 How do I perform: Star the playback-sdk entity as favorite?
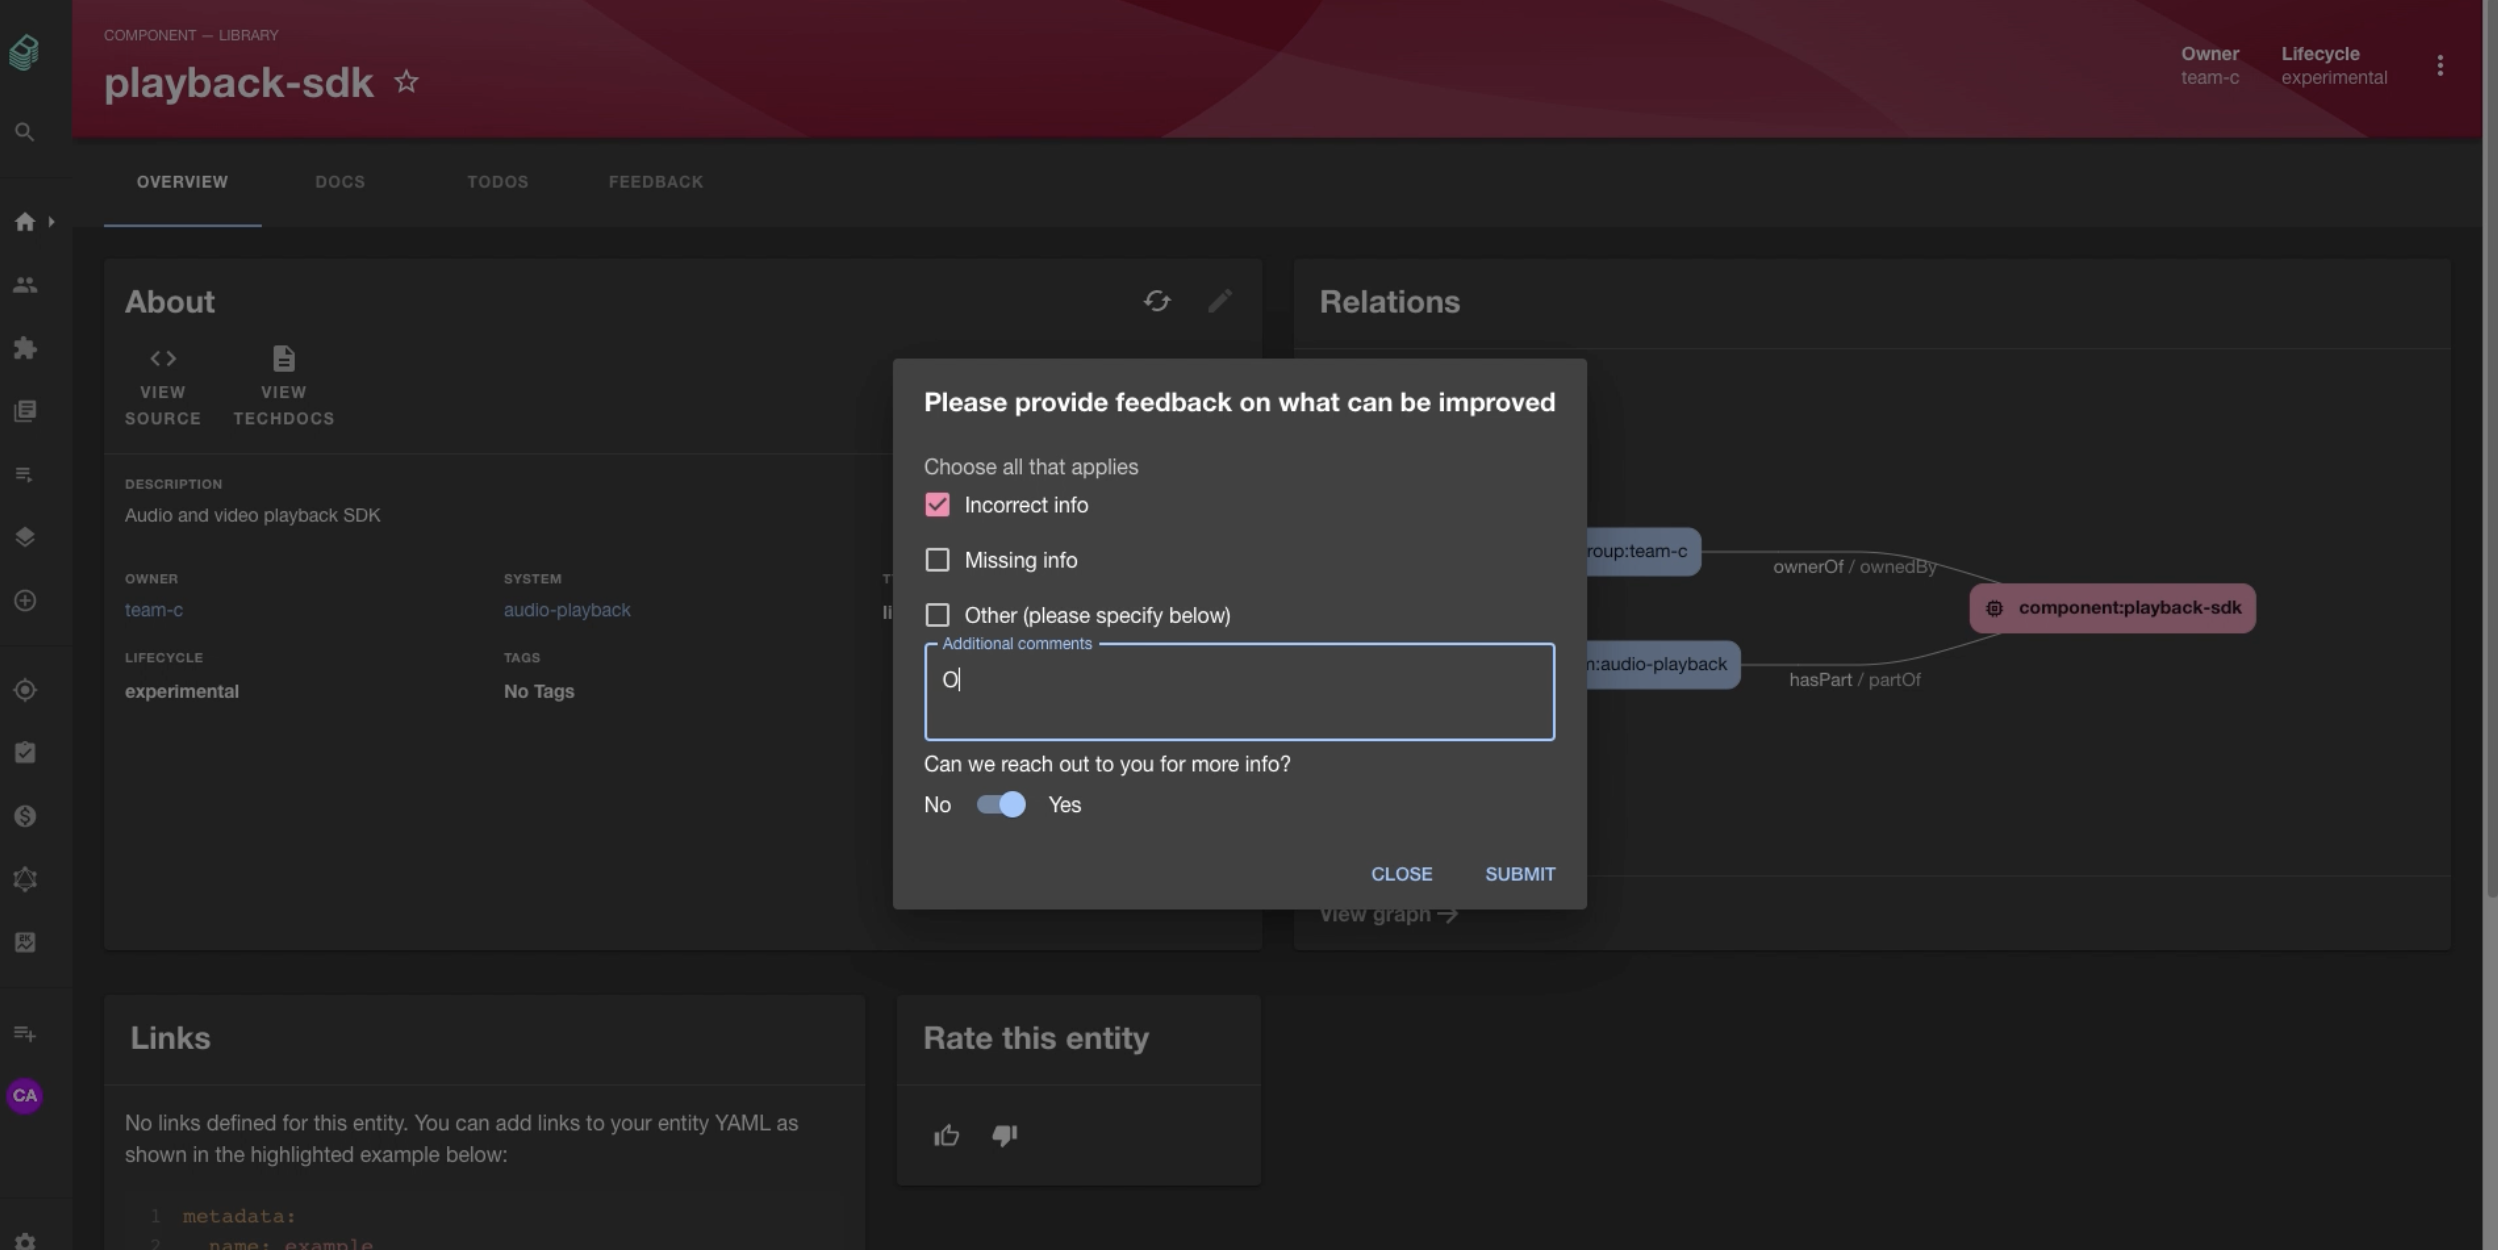tap(406, 82)
